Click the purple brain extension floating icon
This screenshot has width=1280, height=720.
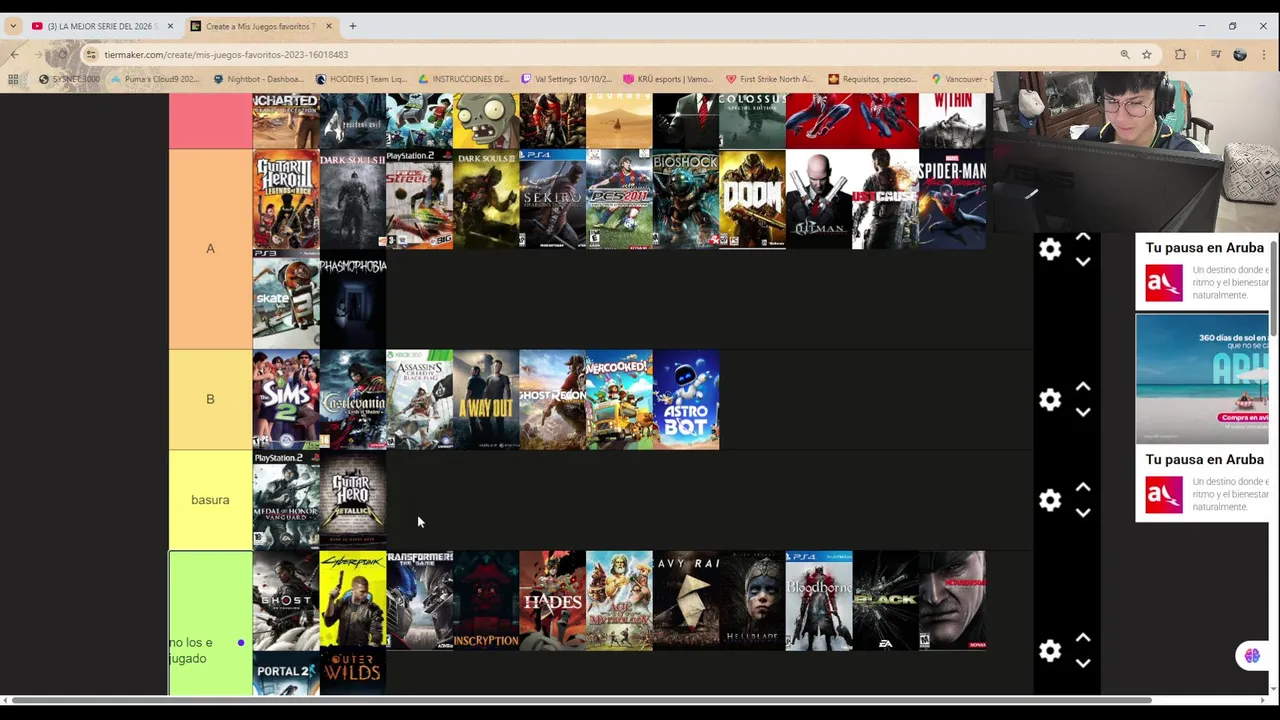(1252, 656)
